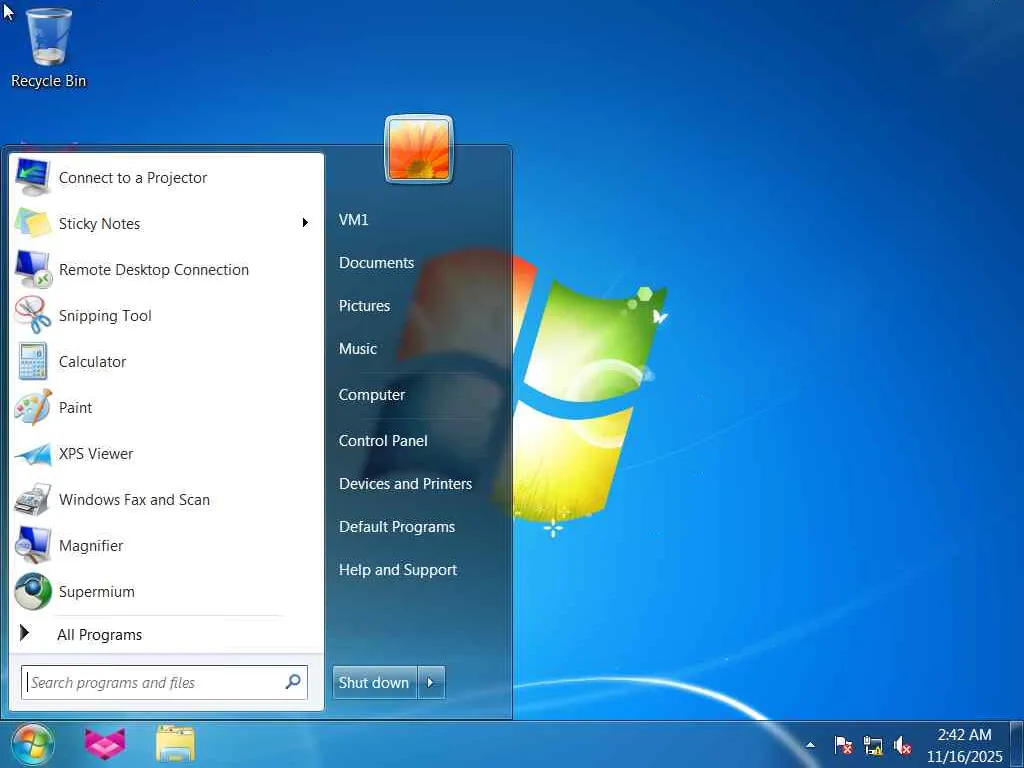
Task: Open Help and Support
Action: [398, 570]
